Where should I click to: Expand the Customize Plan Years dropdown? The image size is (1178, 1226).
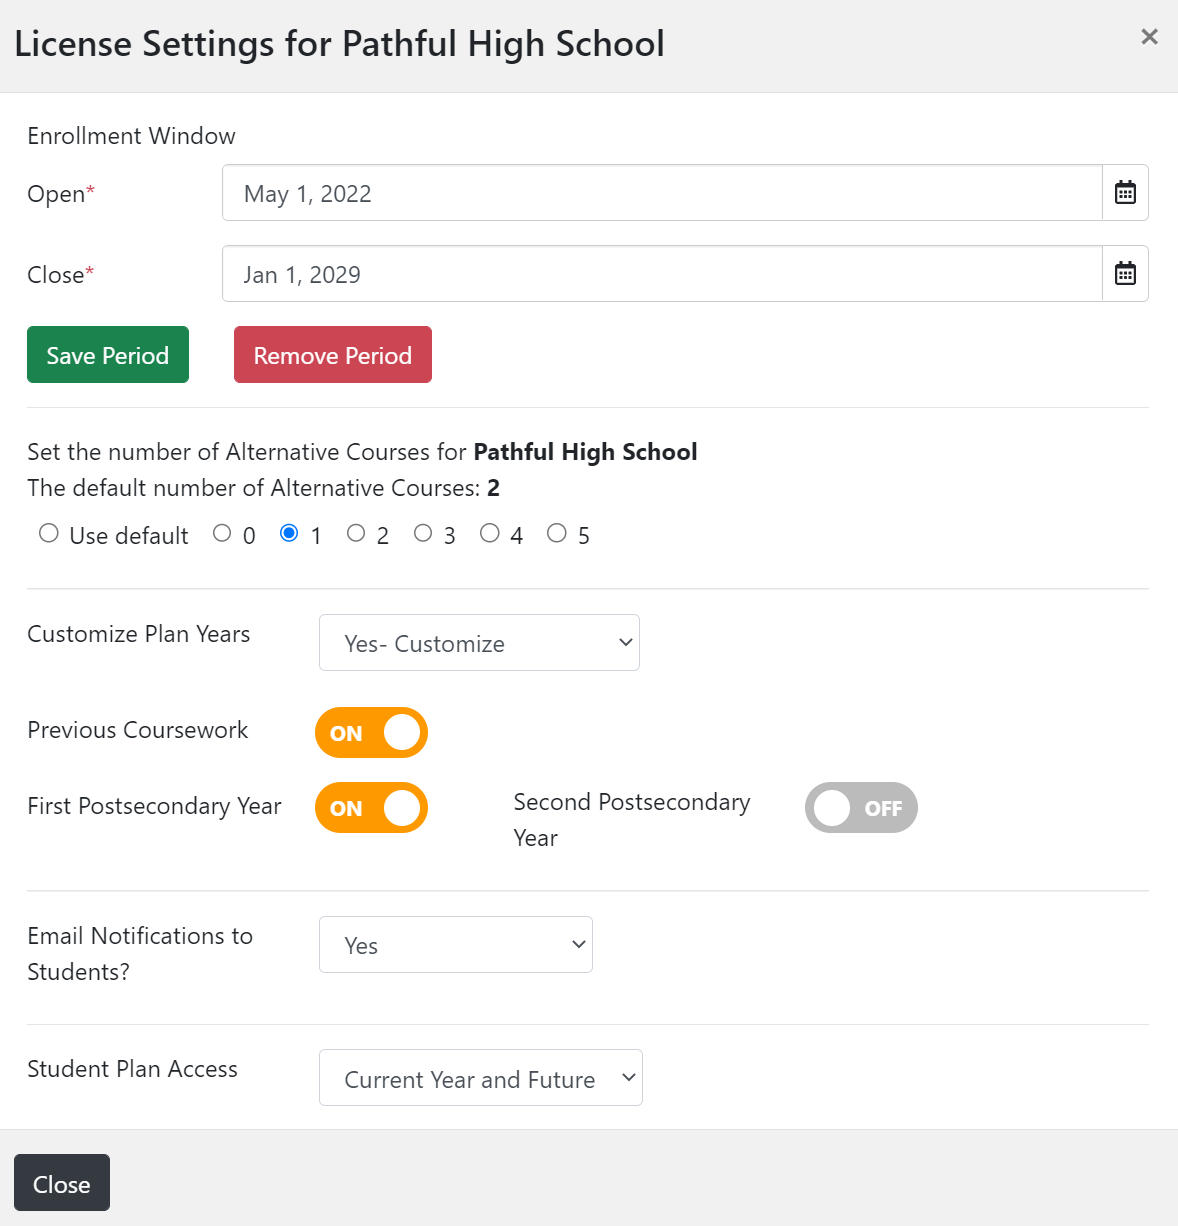click(479, 643)
